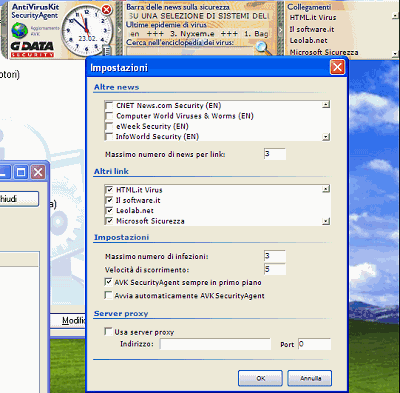Check Avvia automaticamente AVK SecurityAgent
400x393 pixels.
(x=108, y=295)
